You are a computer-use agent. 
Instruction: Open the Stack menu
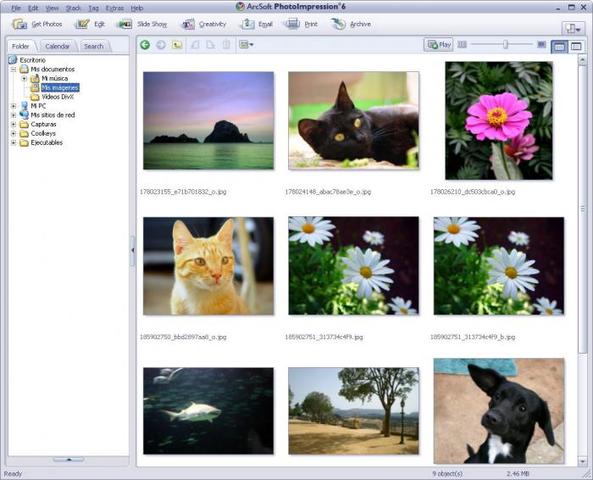(x=73, y=8)
